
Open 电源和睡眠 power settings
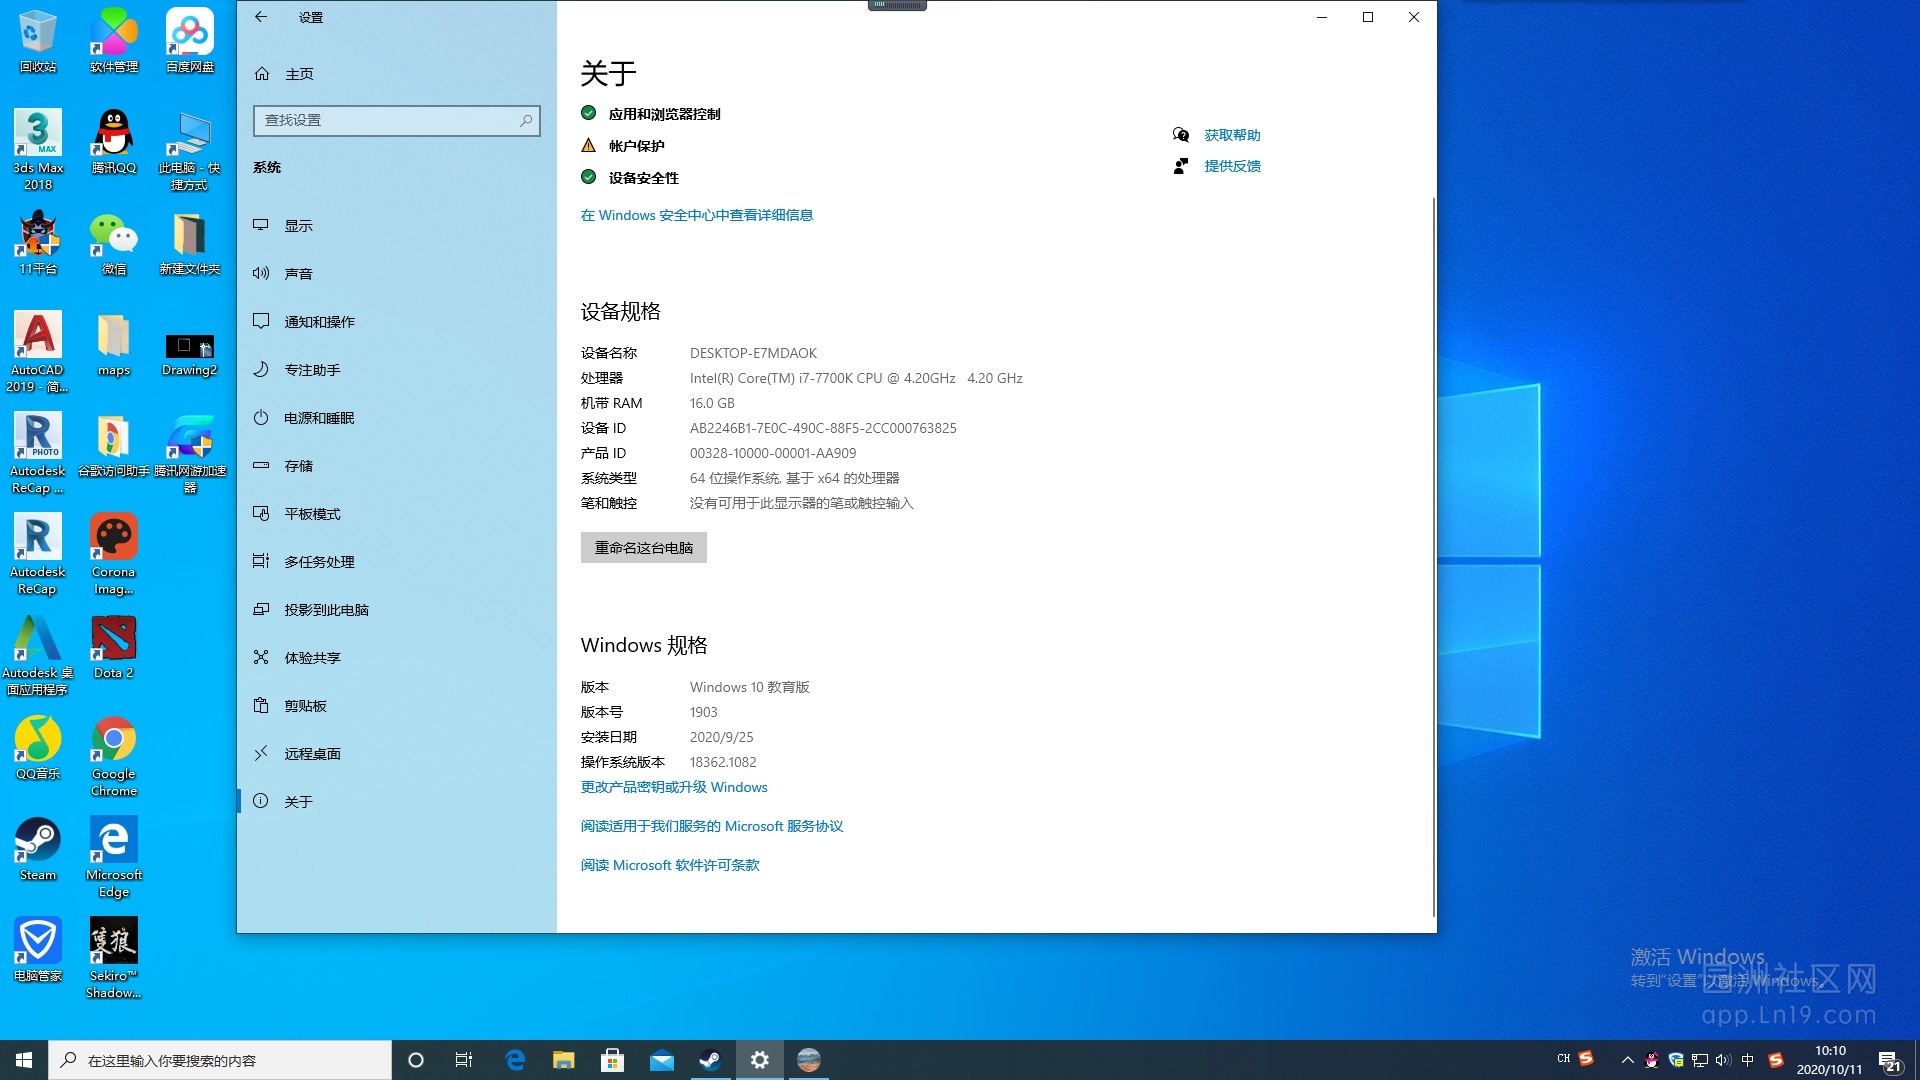(x=319, y=418)
